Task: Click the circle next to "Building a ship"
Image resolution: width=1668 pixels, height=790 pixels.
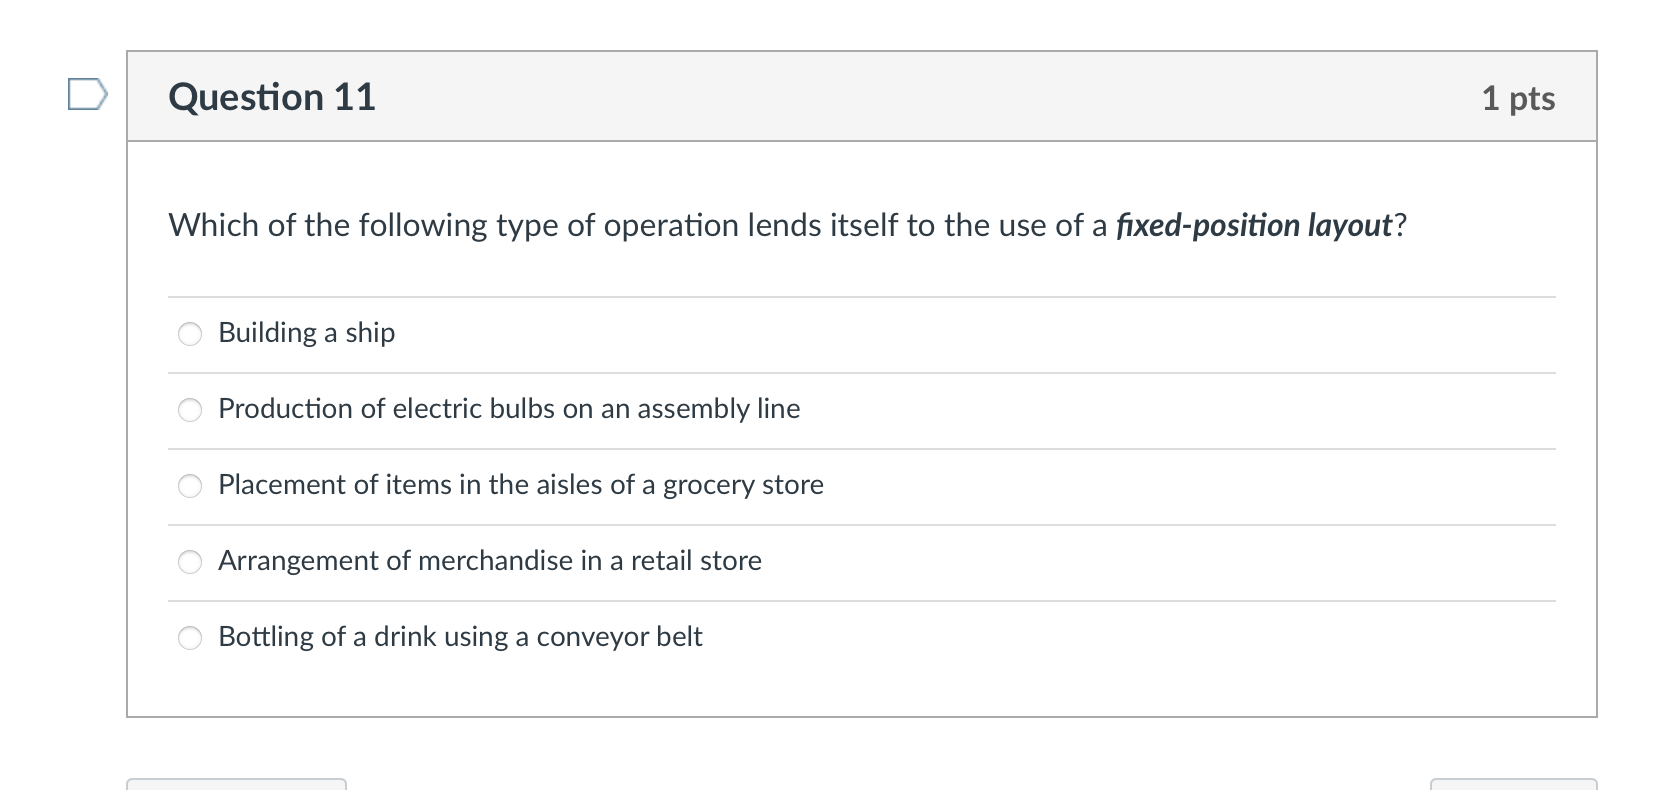Action: click(x=189, y=333)
